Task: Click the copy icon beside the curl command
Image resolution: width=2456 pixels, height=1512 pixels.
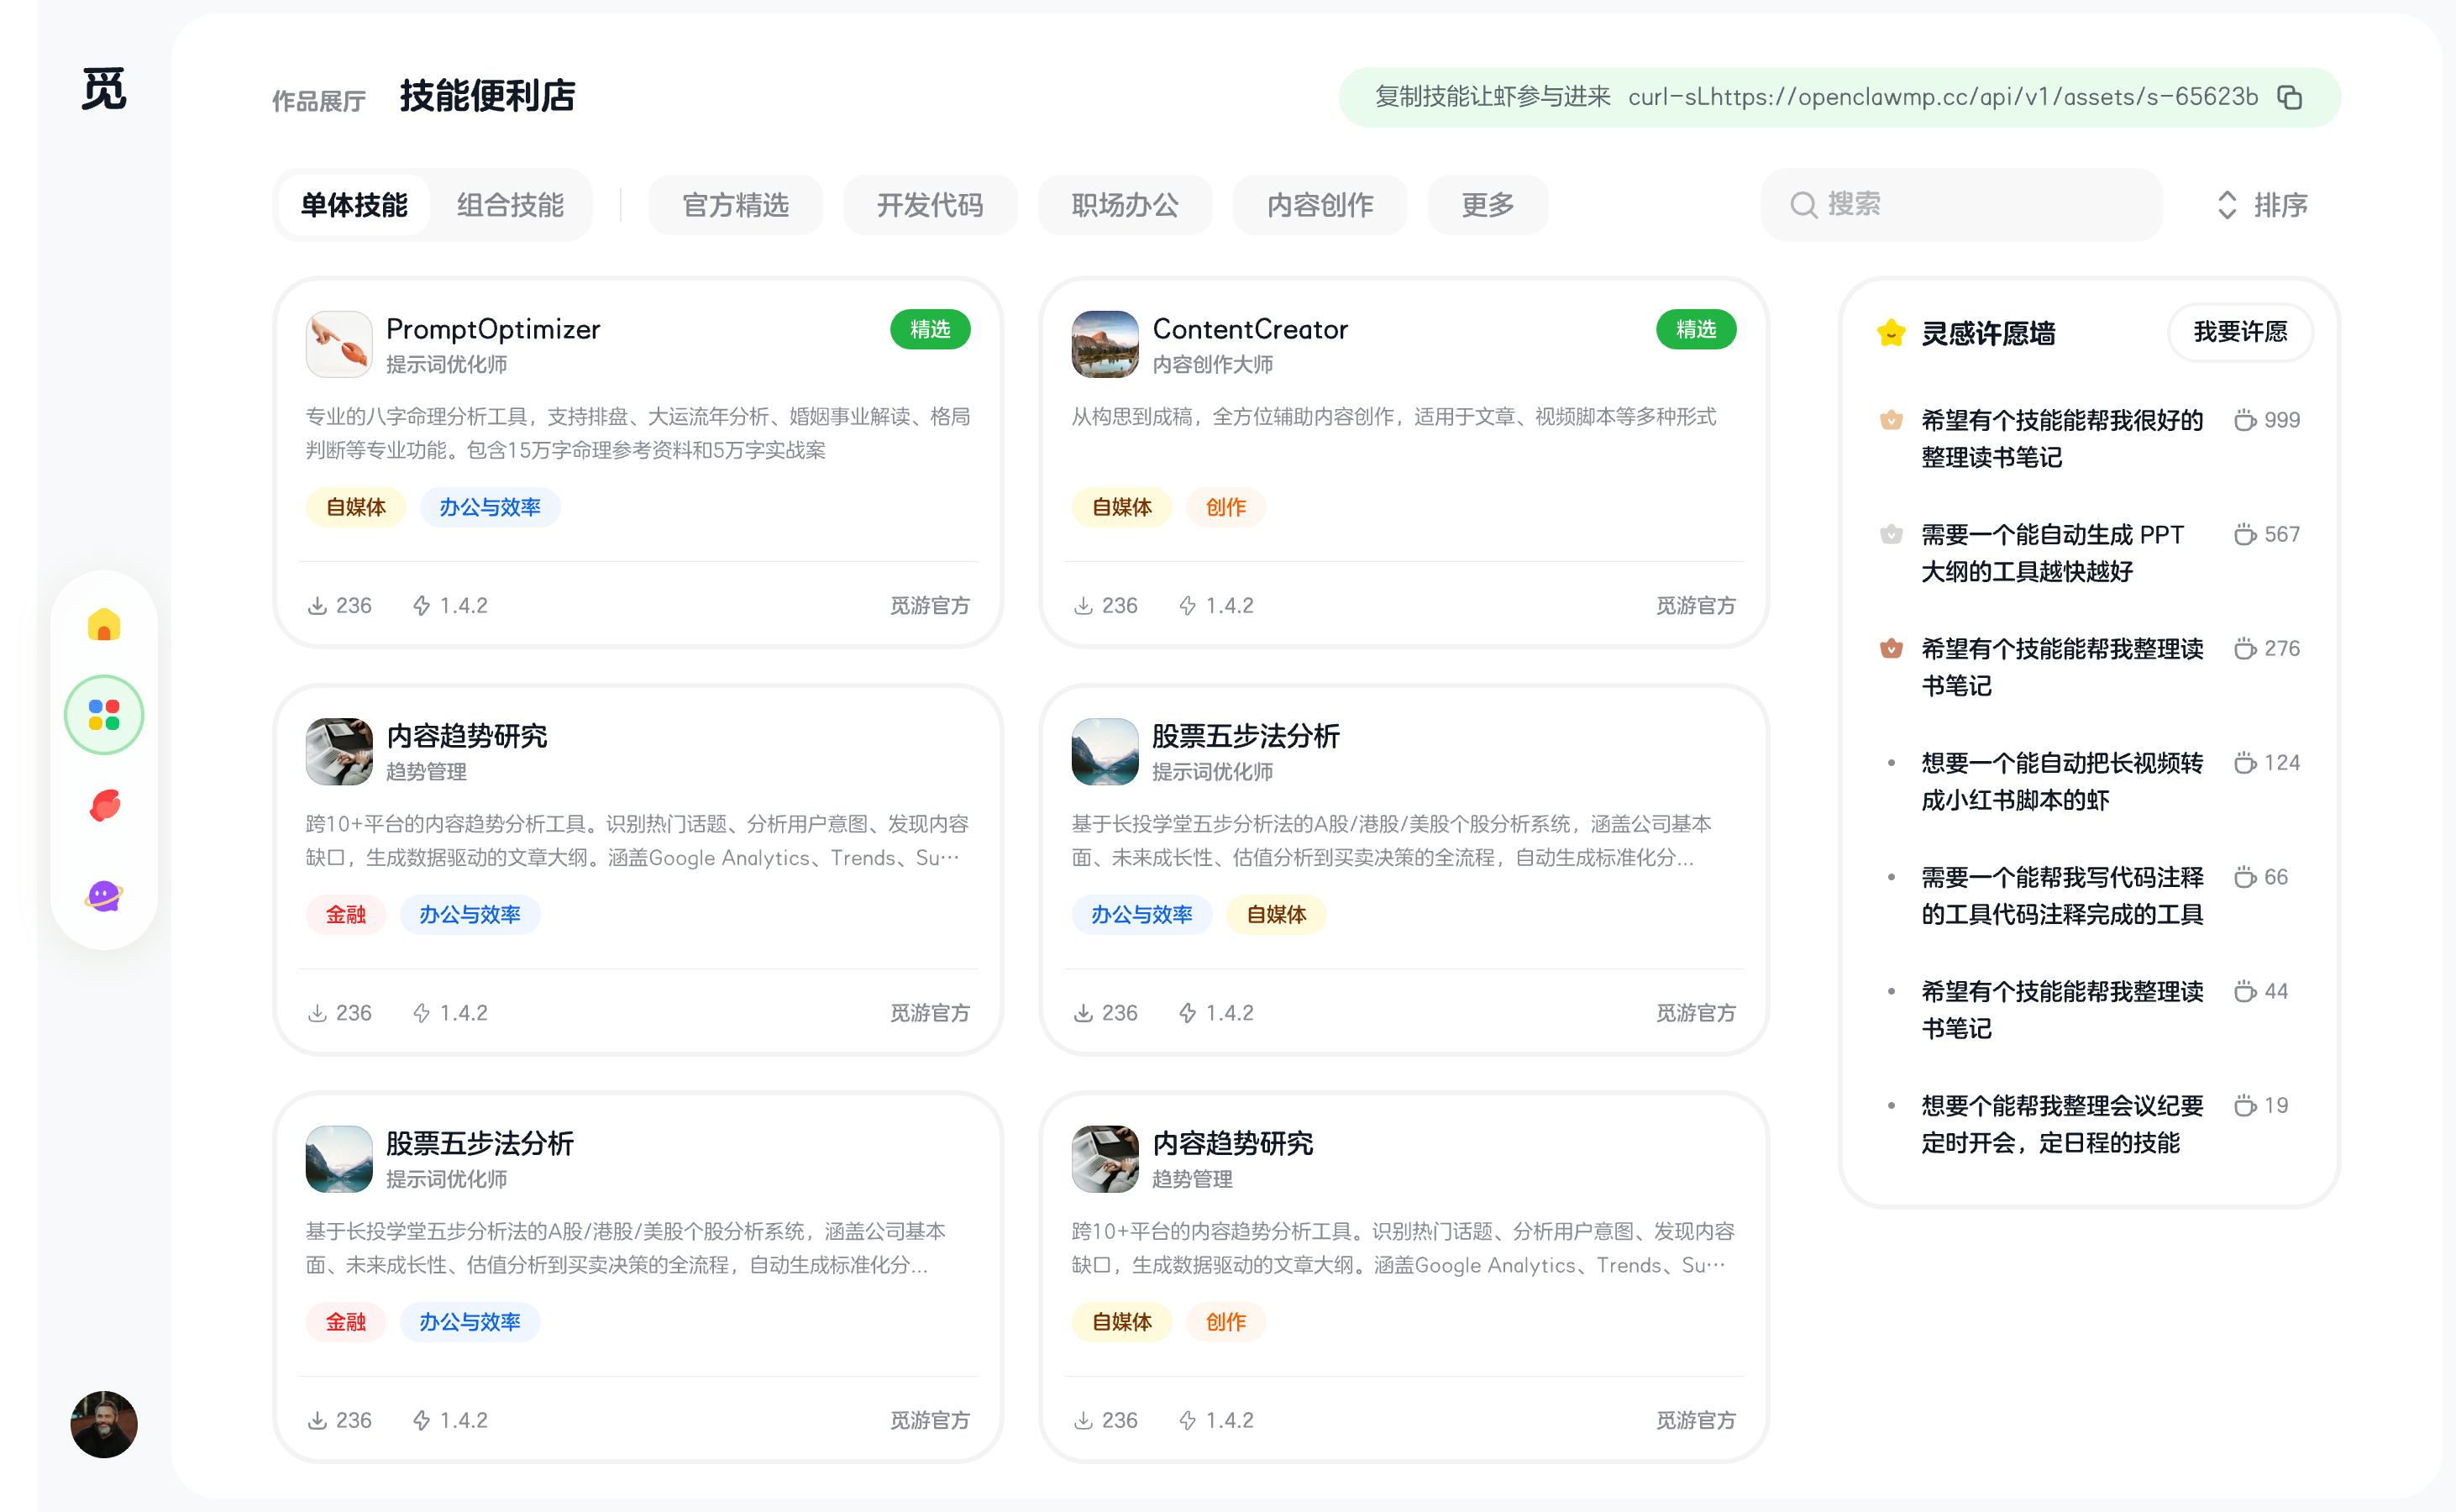Action: pyautogui.click(x=2290, y=97)
